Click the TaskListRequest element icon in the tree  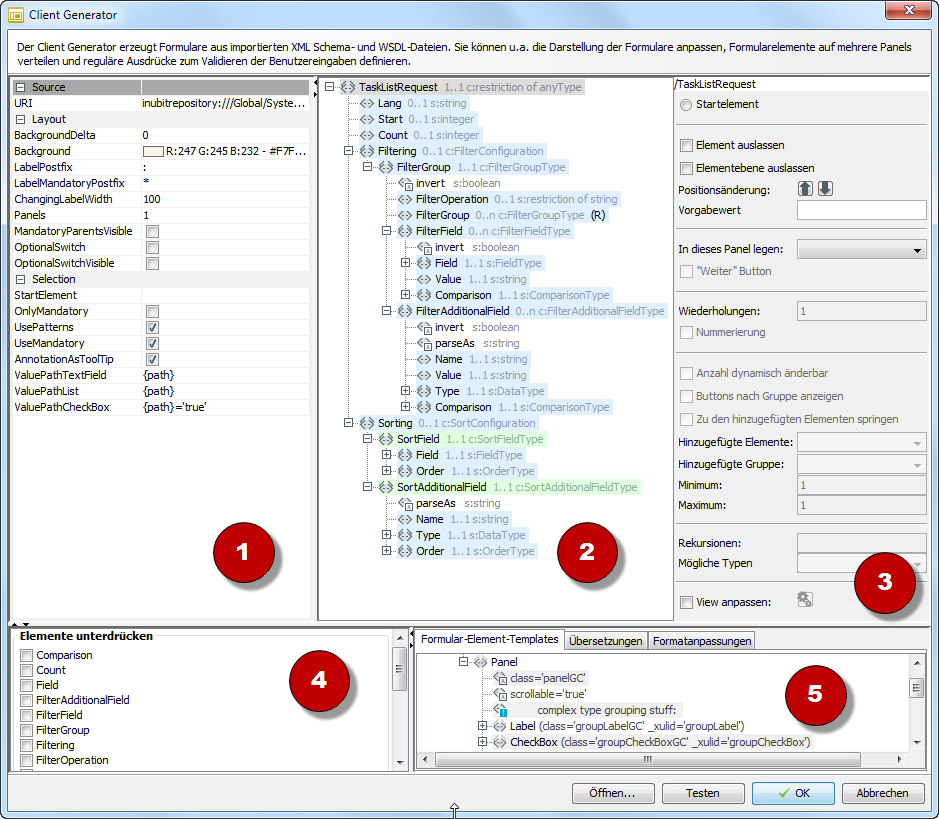click(349, 88)
